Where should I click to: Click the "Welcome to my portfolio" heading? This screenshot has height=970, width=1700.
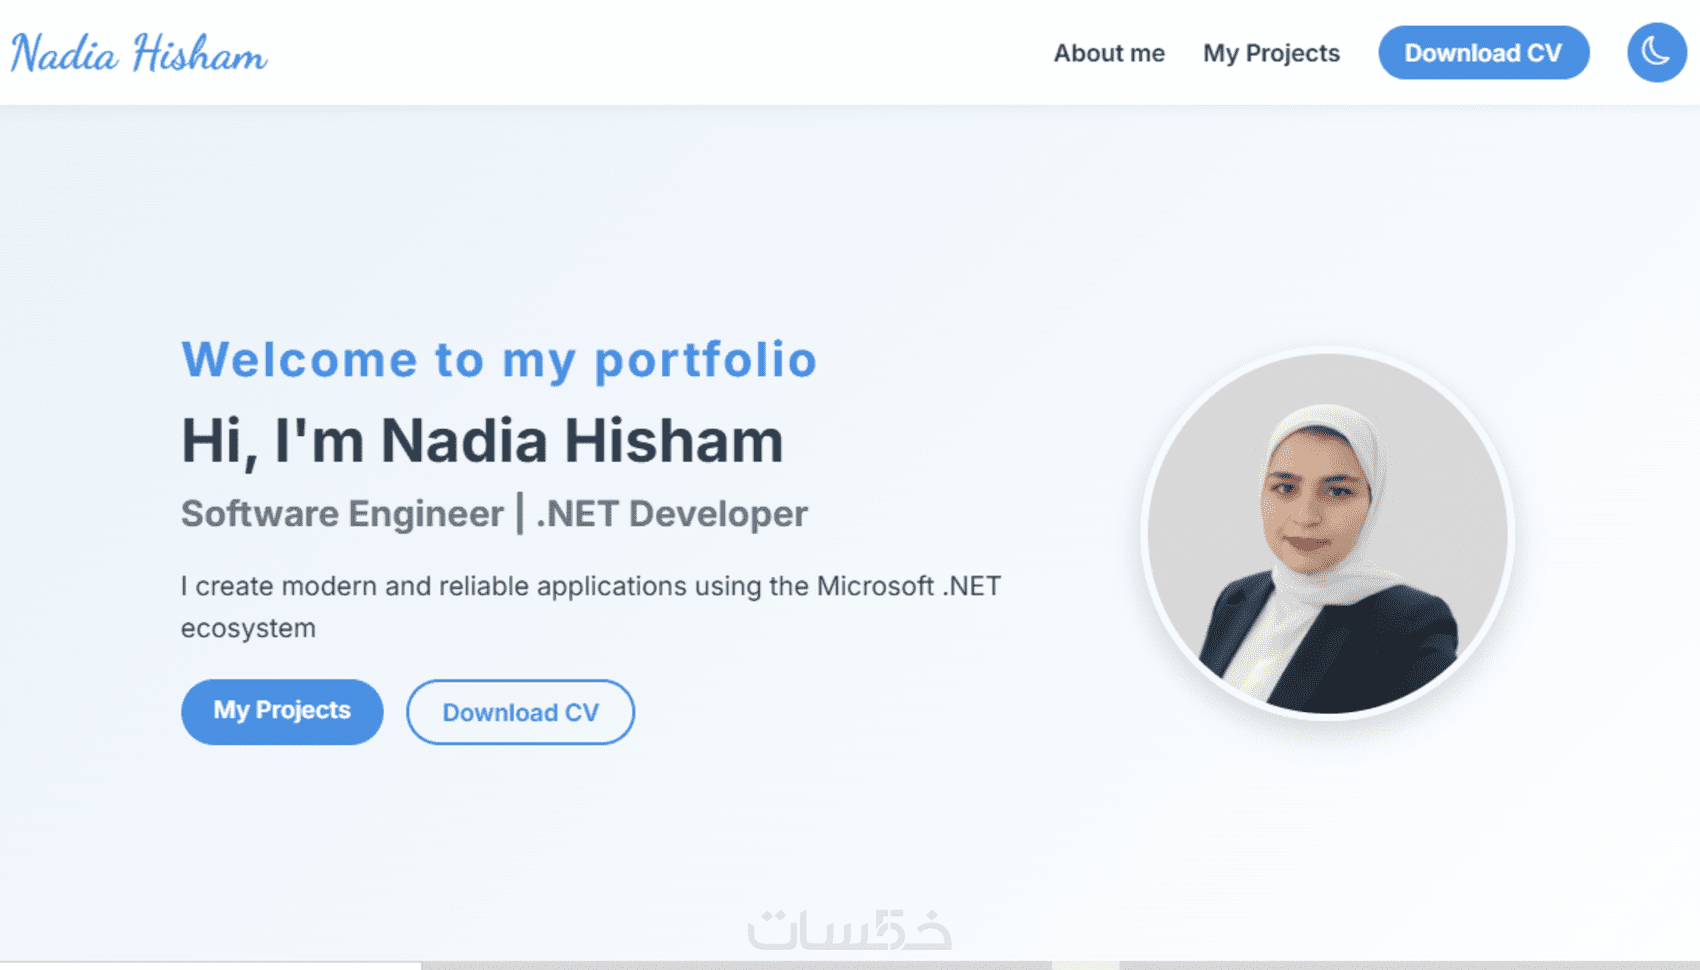tap(499, 360)
